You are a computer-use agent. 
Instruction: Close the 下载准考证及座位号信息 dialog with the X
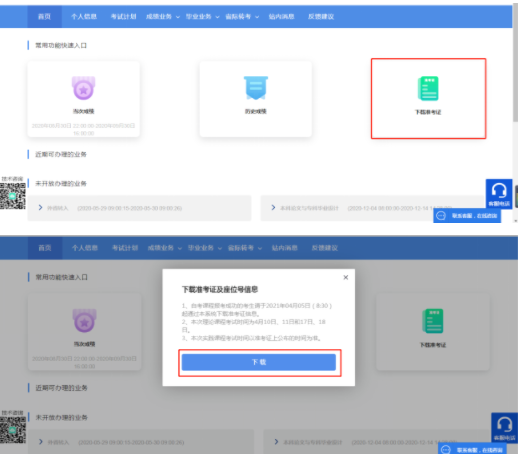[346, 277]
